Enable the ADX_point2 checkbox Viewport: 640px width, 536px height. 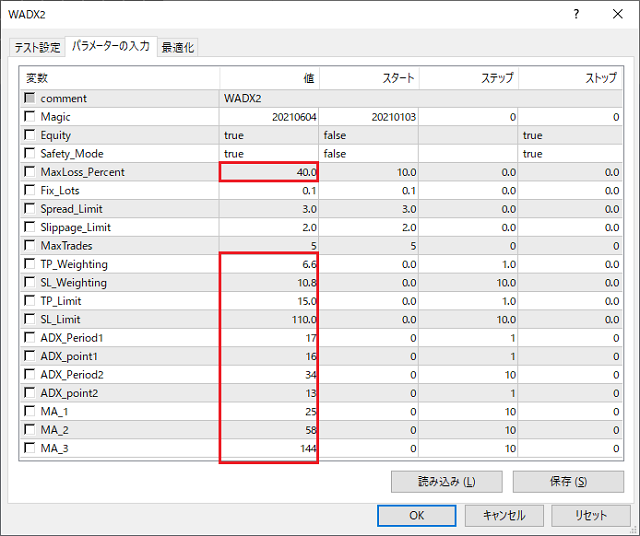(x=30, y=393)
